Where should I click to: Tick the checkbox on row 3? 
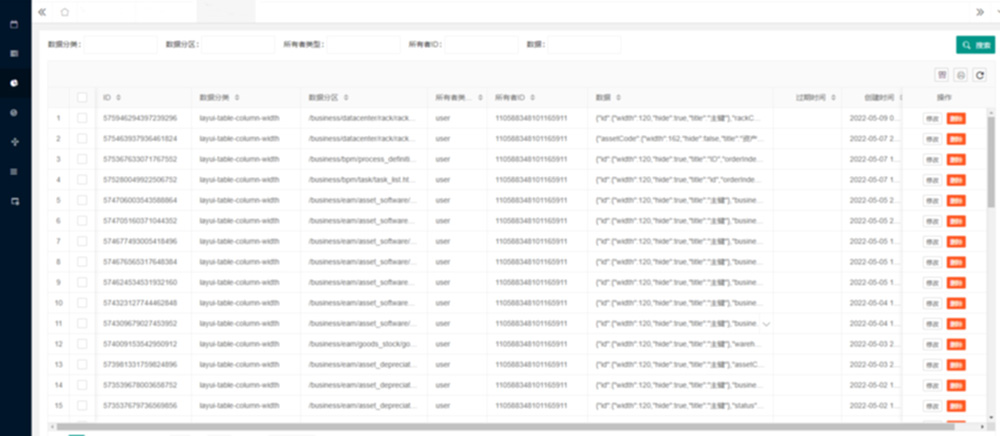(82, 159)
